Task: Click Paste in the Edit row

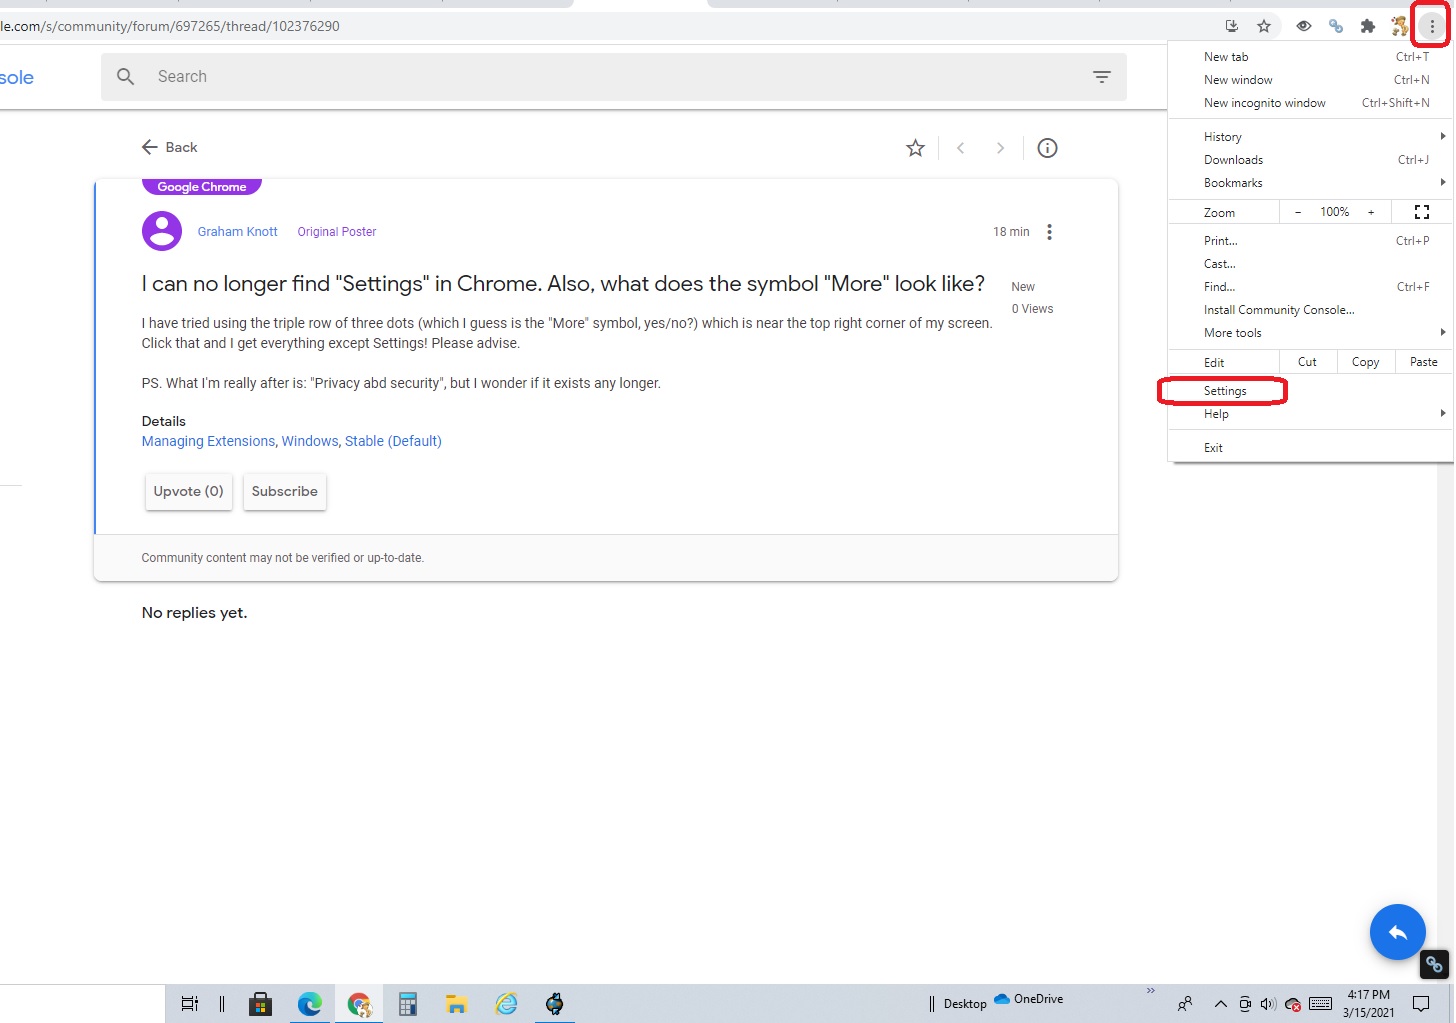Action: click(1423, 362)
